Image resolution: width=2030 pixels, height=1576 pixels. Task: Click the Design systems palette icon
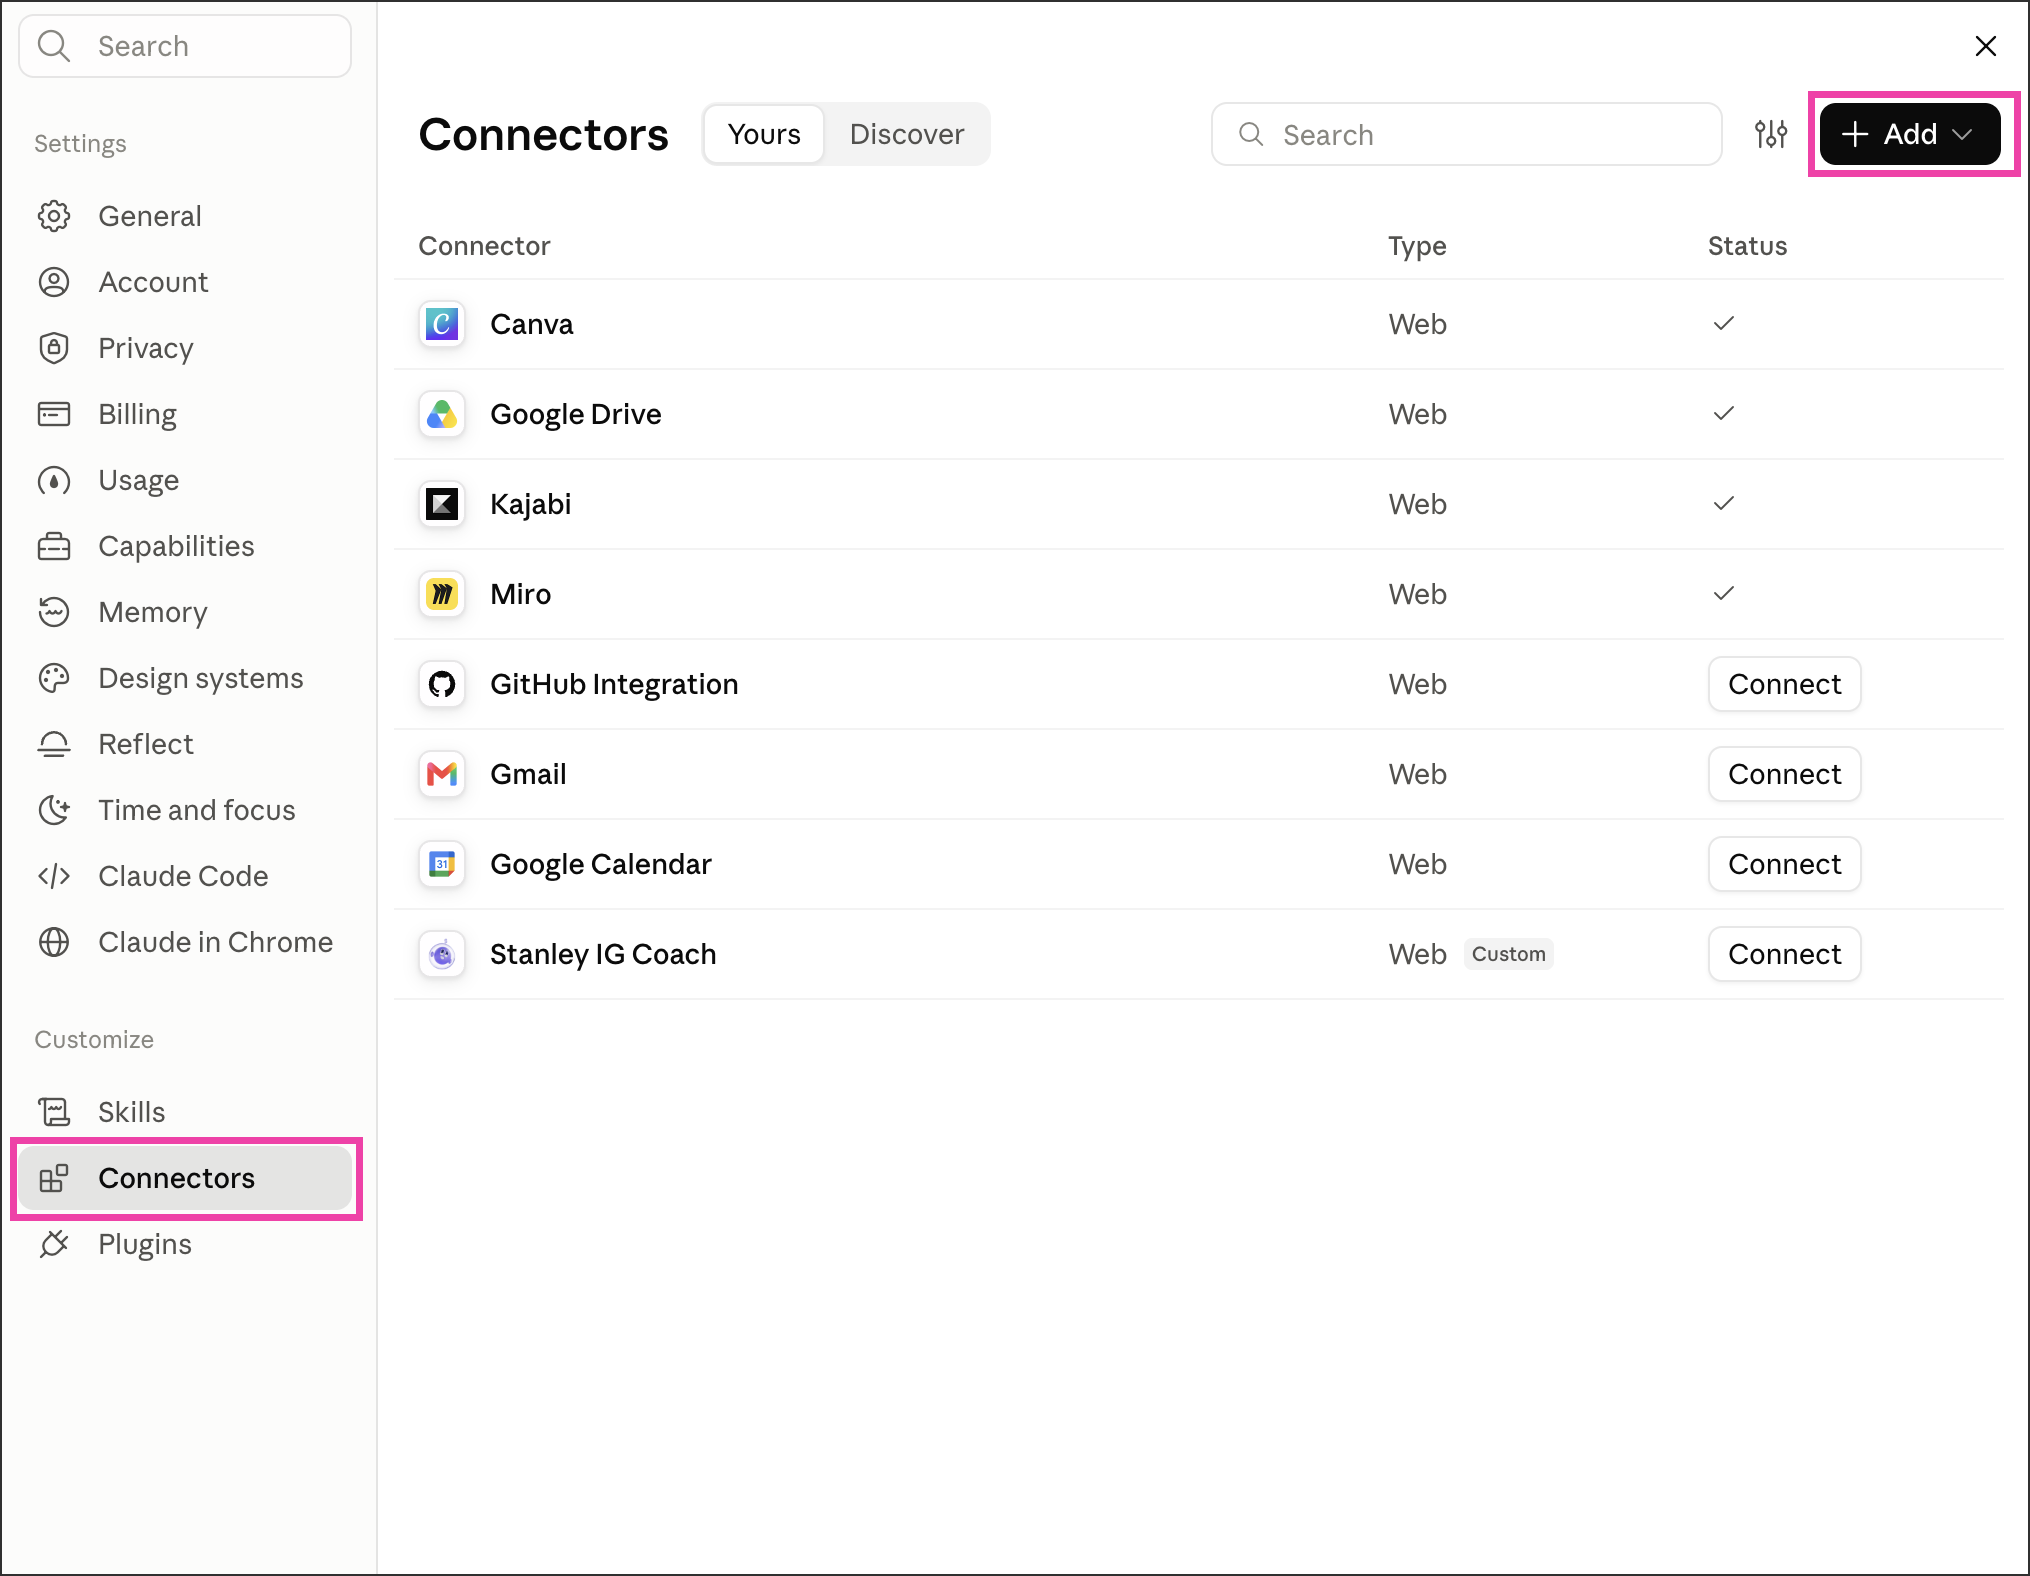[54, 678]
